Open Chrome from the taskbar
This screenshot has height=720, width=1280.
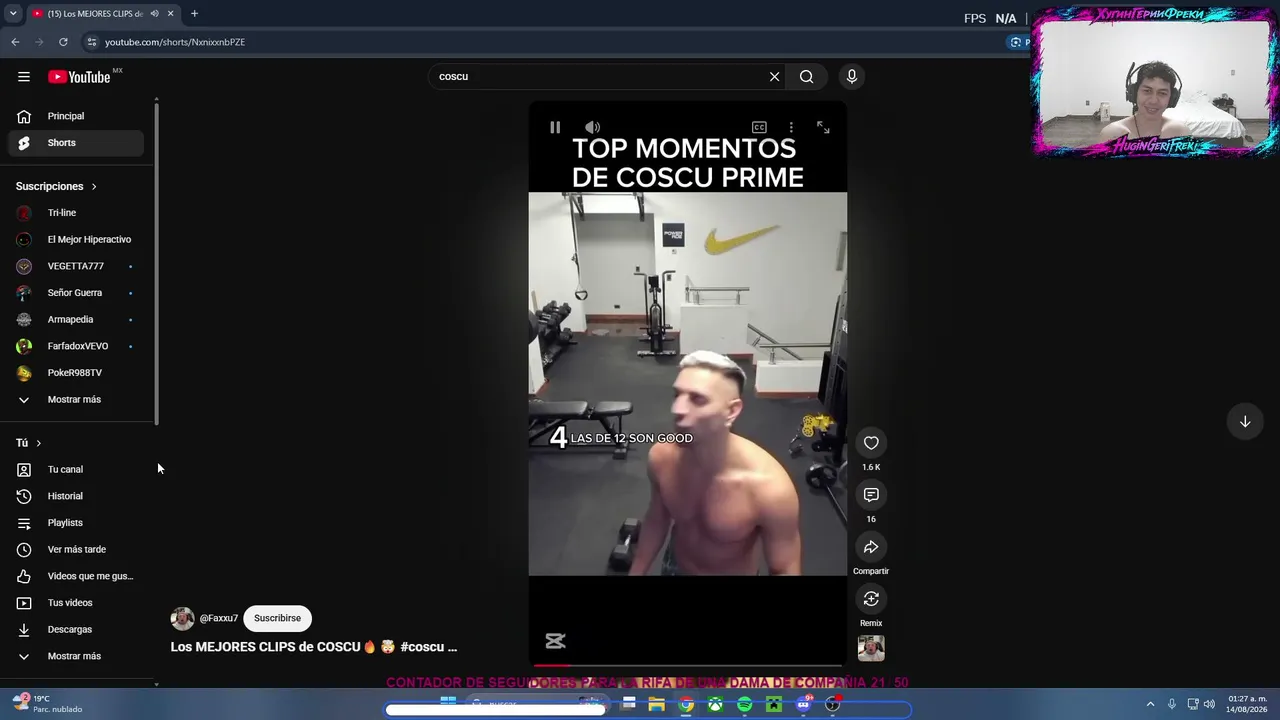686,705
